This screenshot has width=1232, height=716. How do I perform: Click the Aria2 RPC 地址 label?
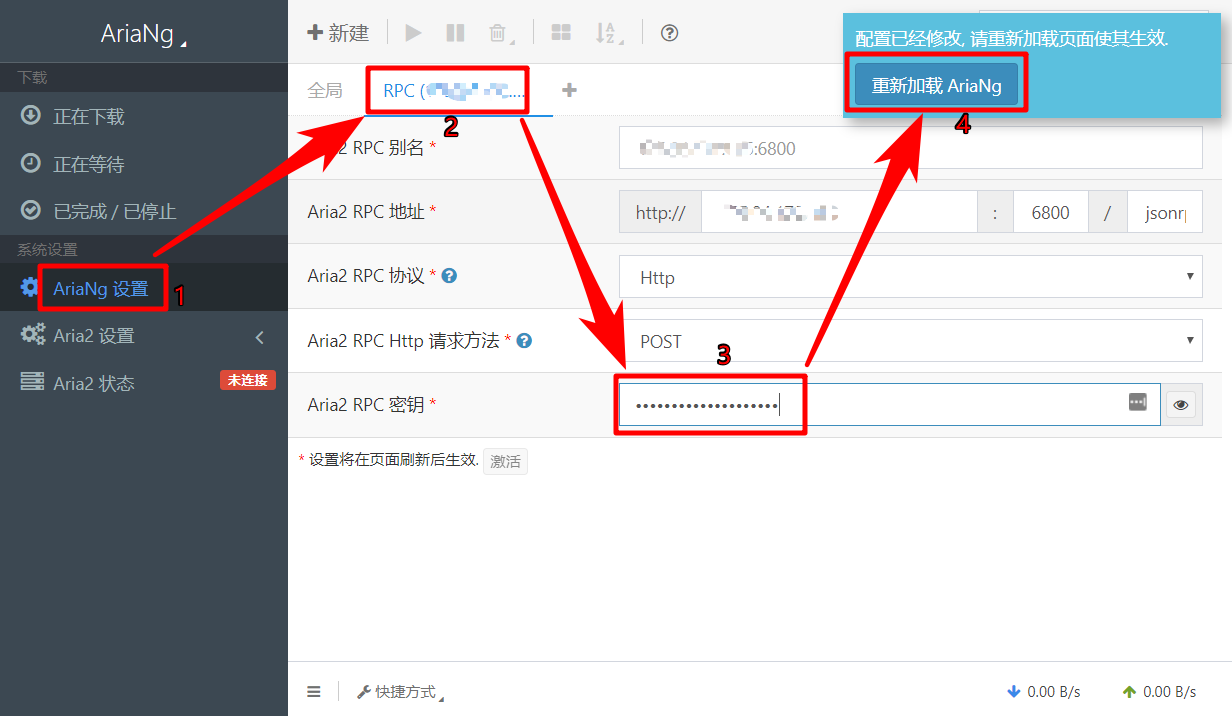tap(372, 212)
